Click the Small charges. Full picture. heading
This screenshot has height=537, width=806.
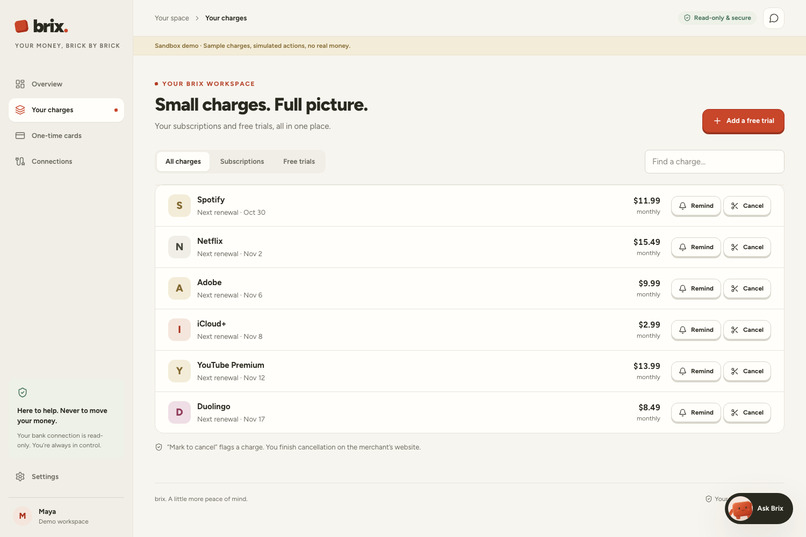click(261, 105)
